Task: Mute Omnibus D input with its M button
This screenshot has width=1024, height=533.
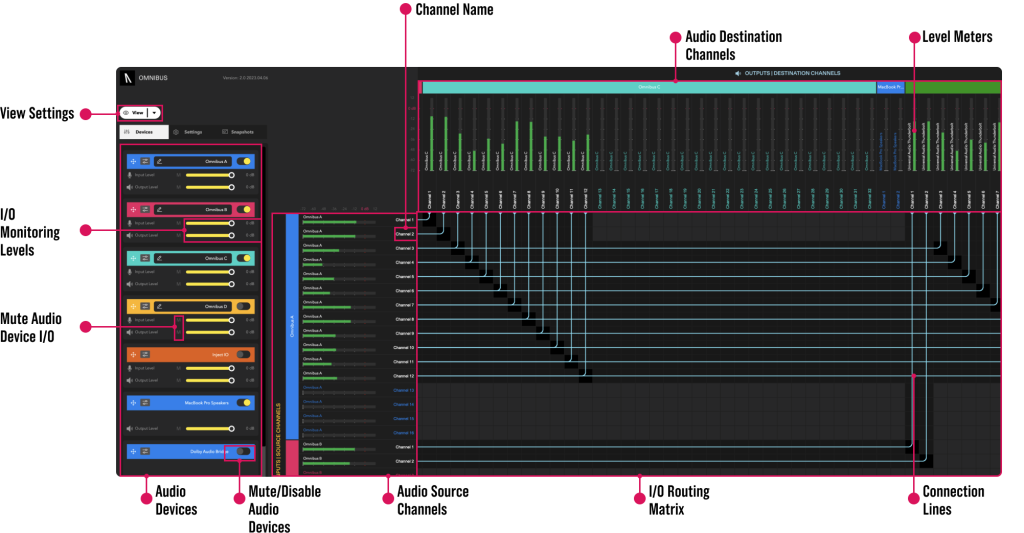Action: [x=179, y=320]
